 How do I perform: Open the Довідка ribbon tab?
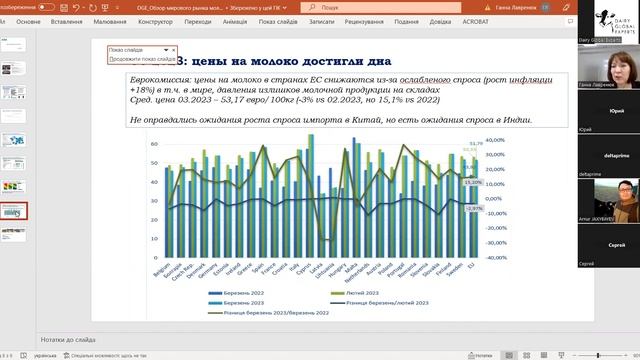coord(440,22)
